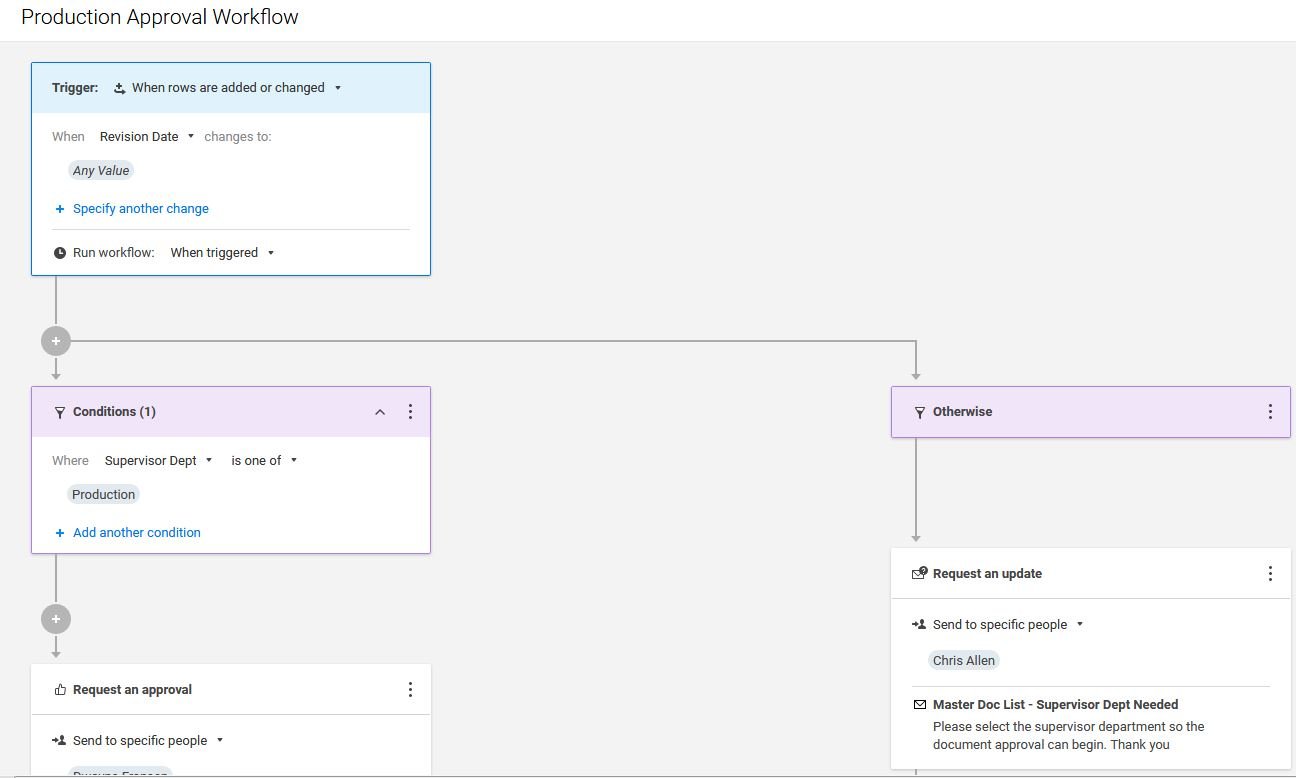This screenshot has width=1296, height=778.
Task: Click the thumbs-up Request an approval icon
Action: click(x=60, y=690)
